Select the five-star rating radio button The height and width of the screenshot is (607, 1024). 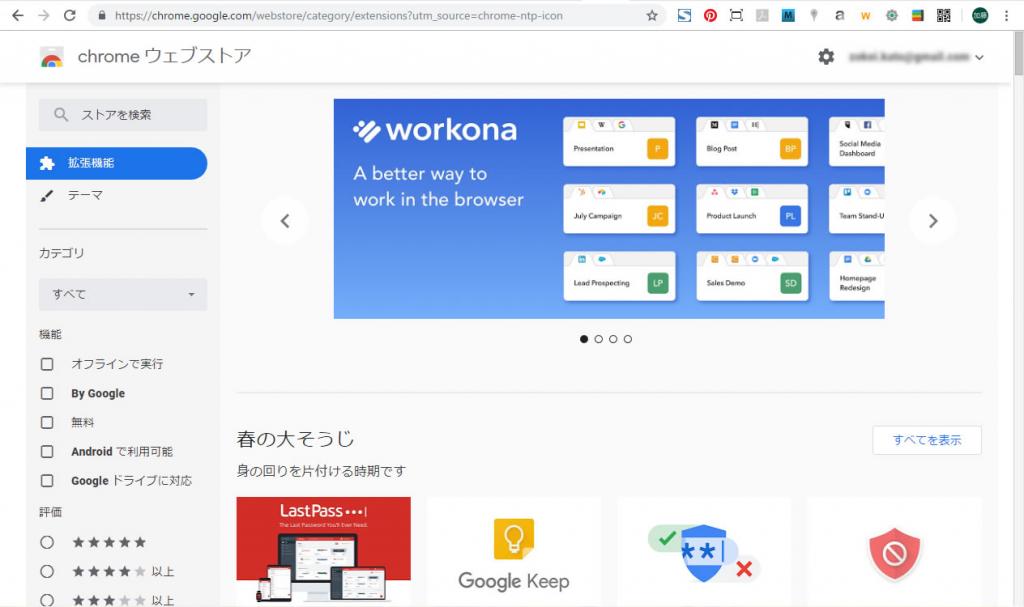[47, 542]
